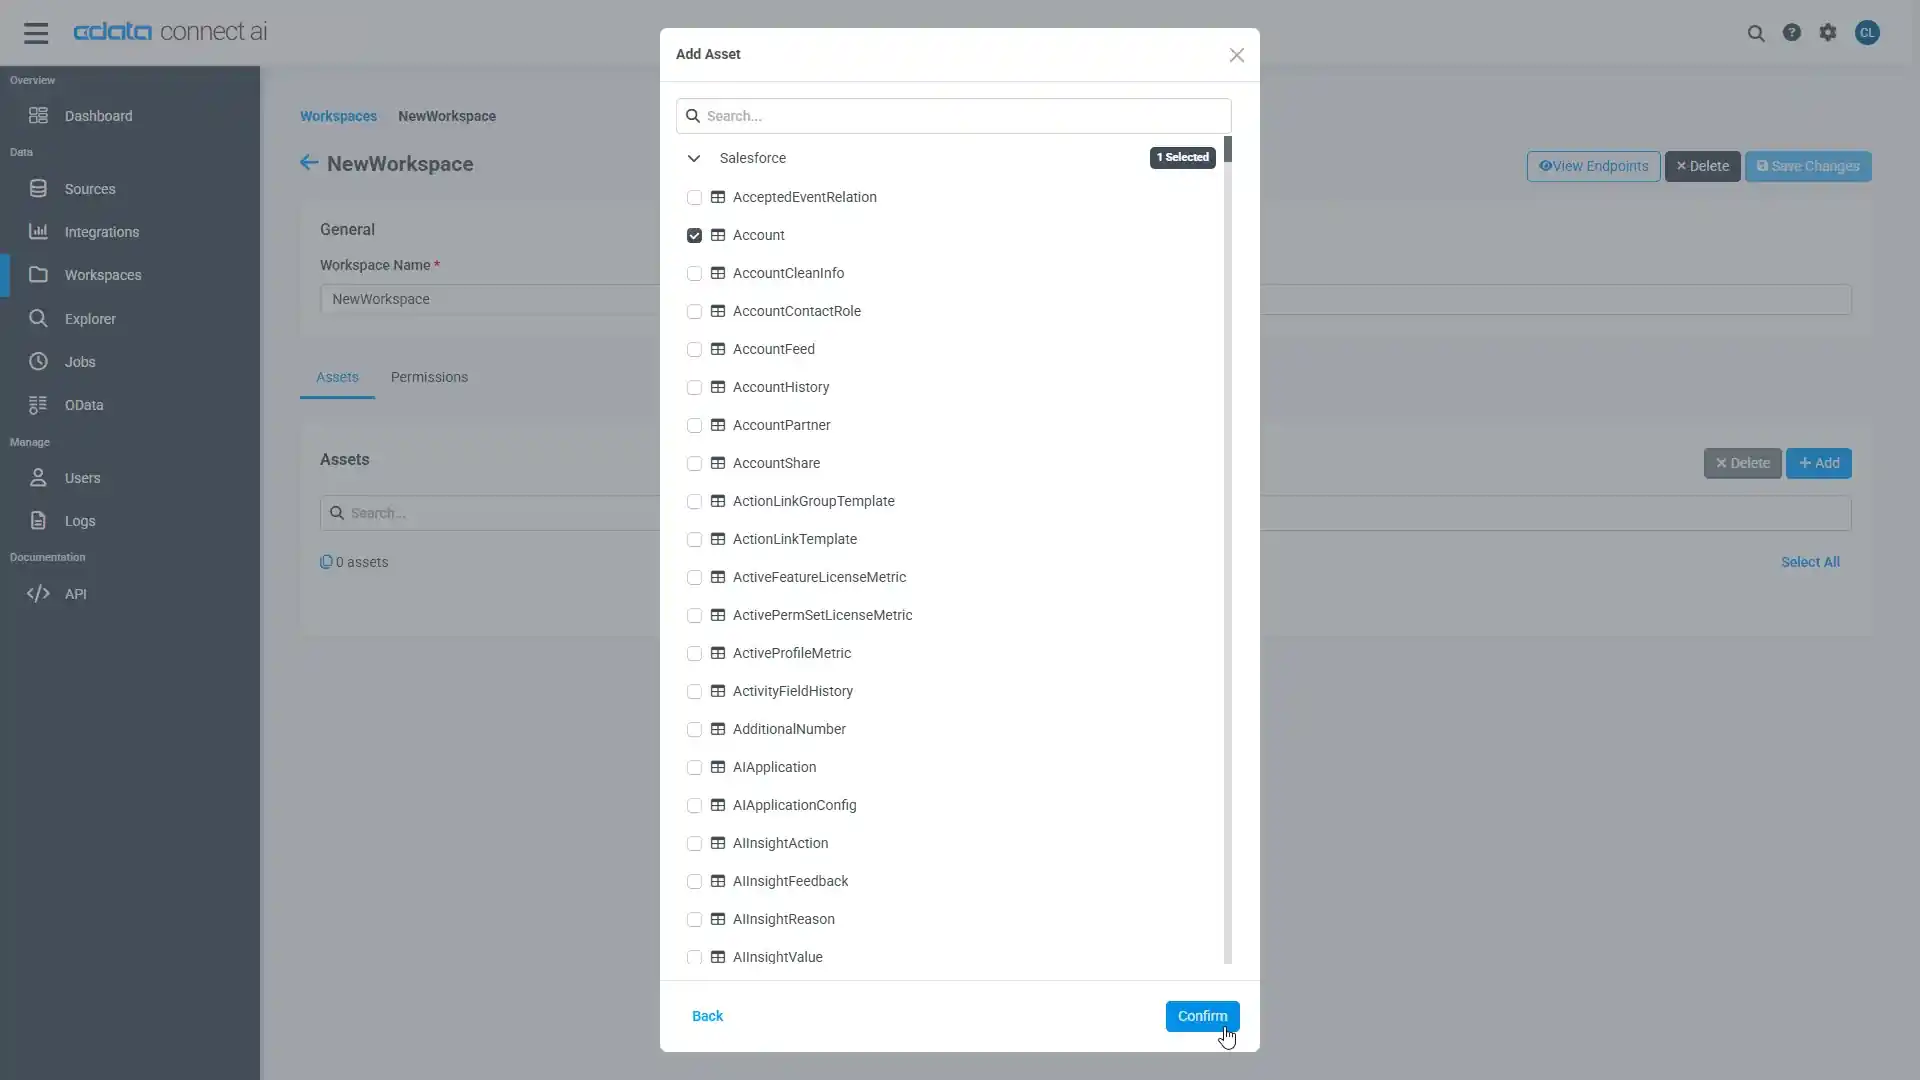The height and width of the screenshot is (1080, 1920).
Task: Click the CL user avatar
Action: [x=1867, y=33]
